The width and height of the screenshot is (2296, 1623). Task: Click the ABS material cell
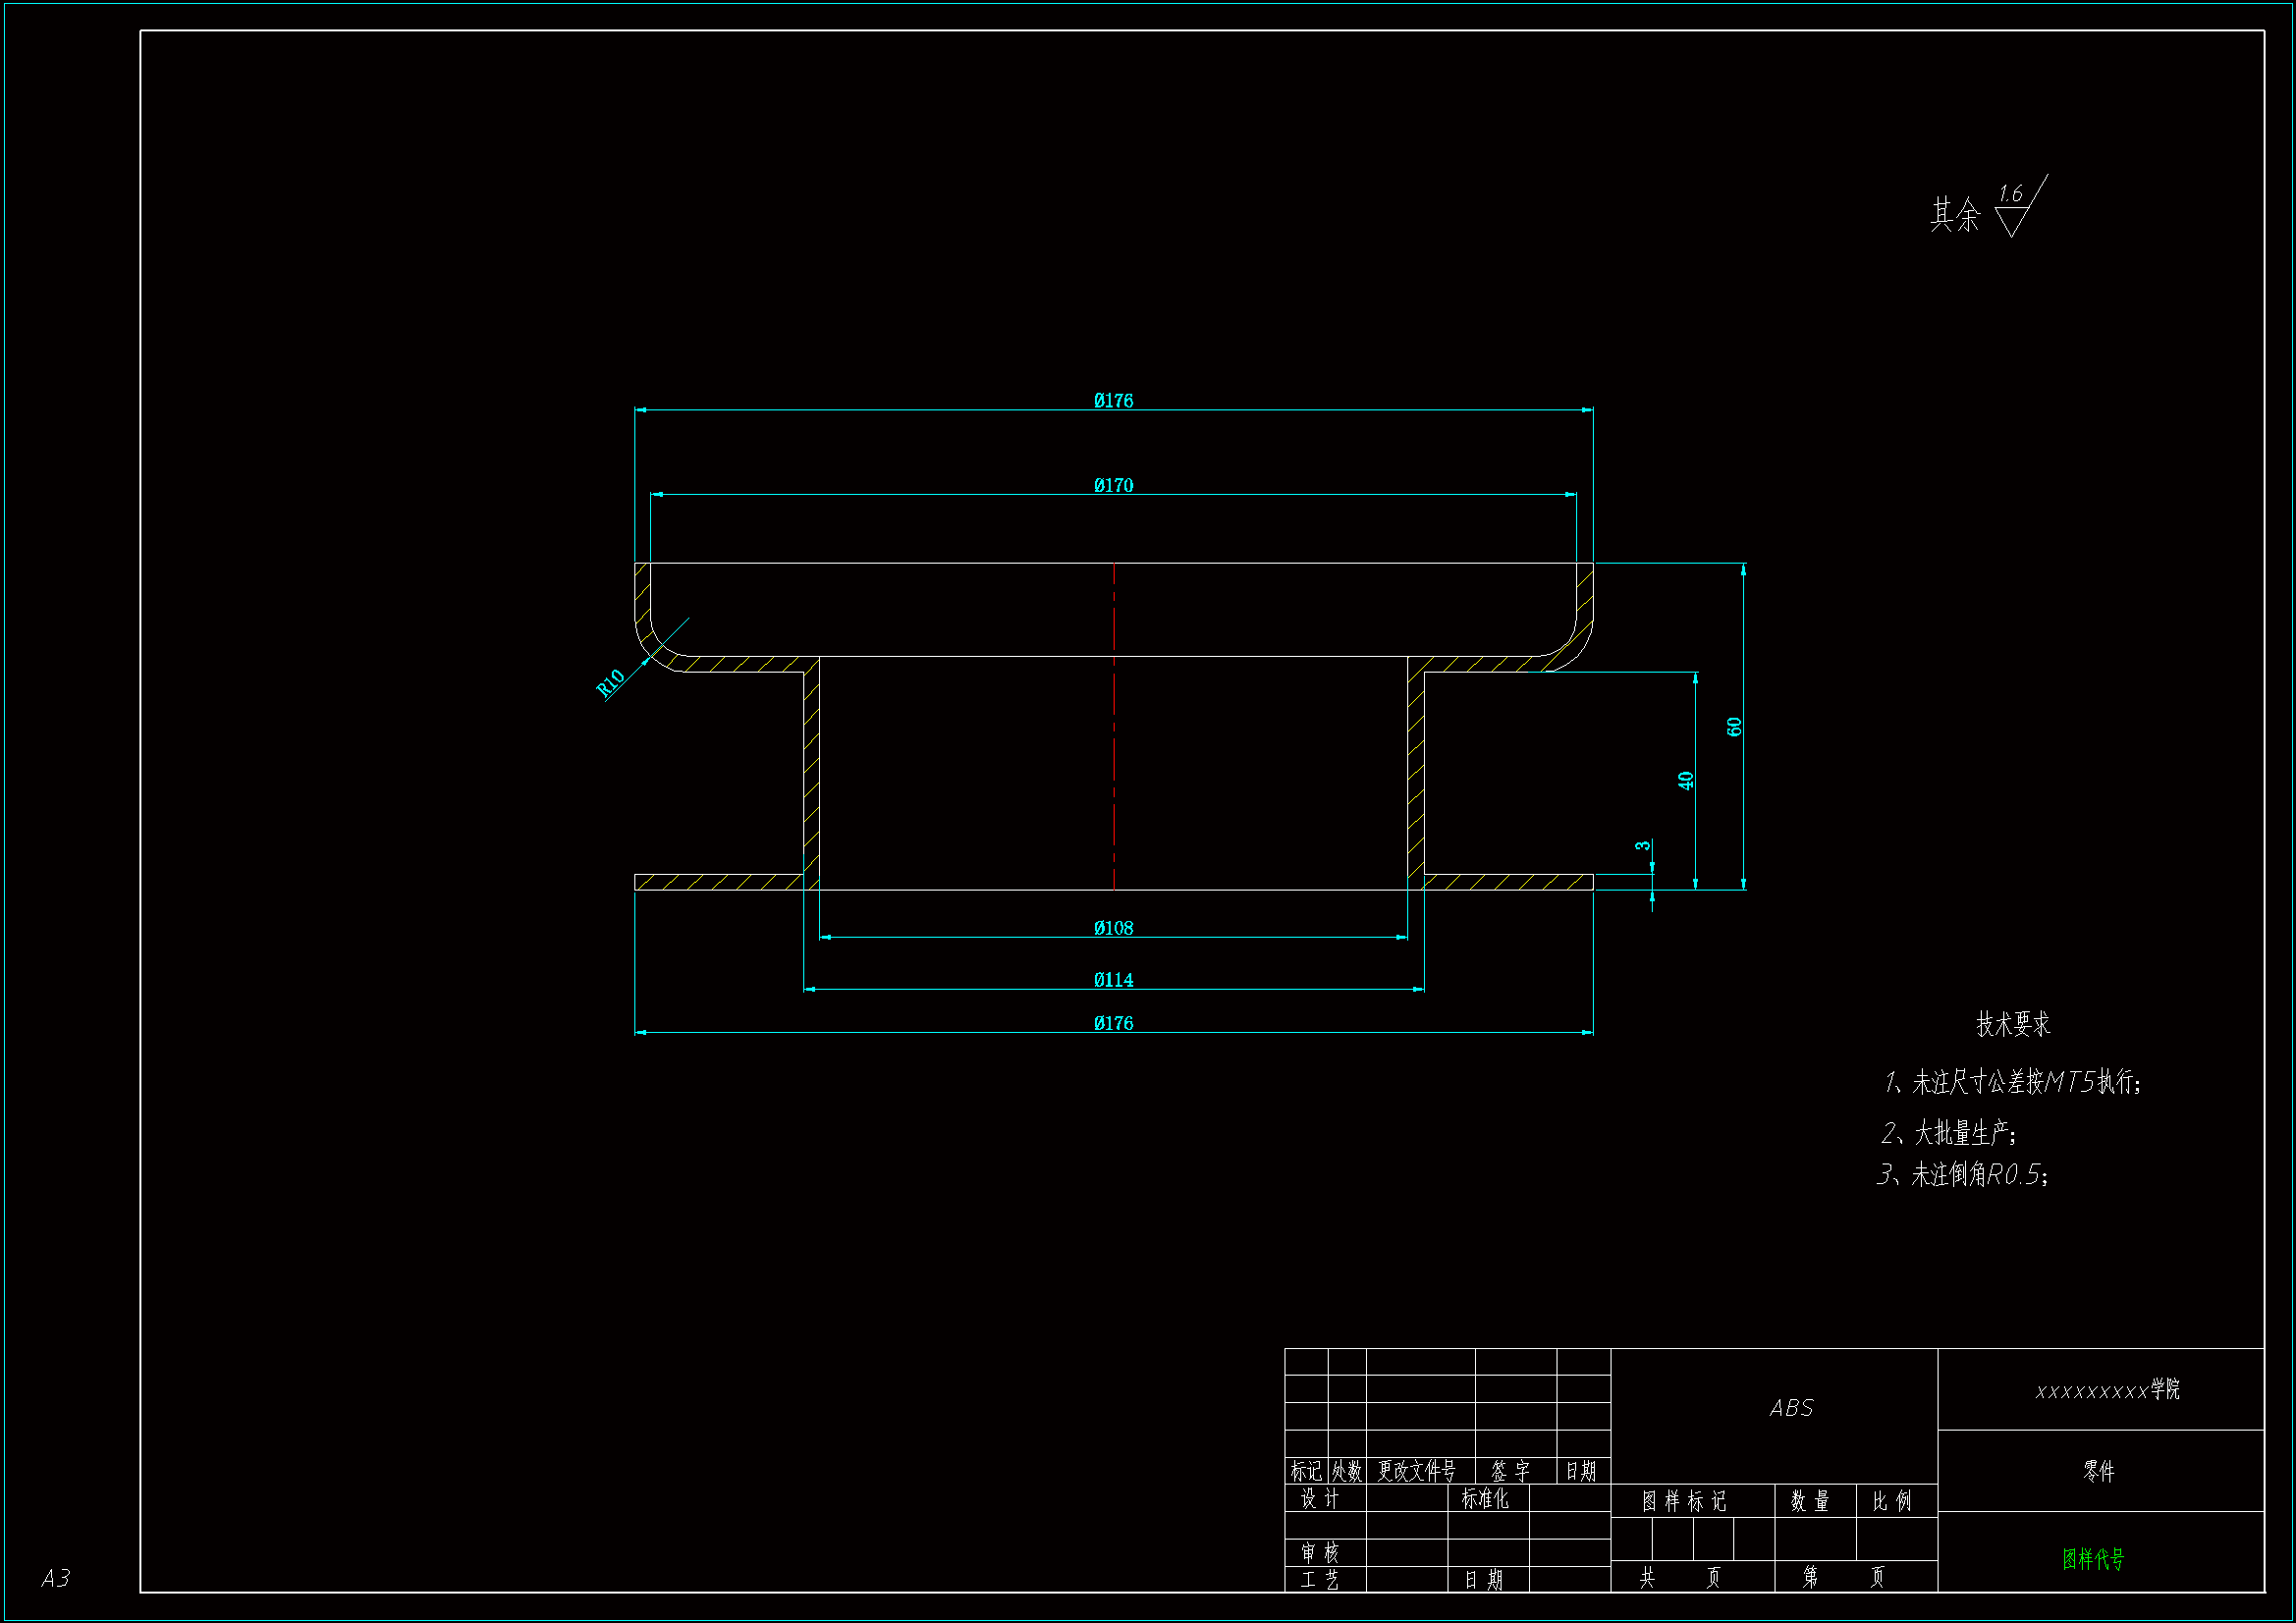click(x=1790, y=1409)
